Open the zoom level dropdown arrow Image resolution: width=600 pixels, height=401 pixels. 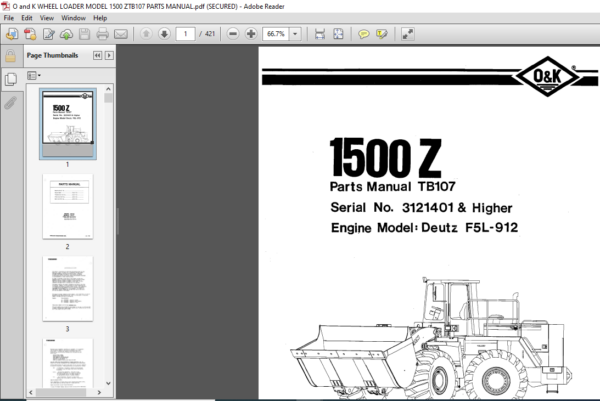(295, 34)
